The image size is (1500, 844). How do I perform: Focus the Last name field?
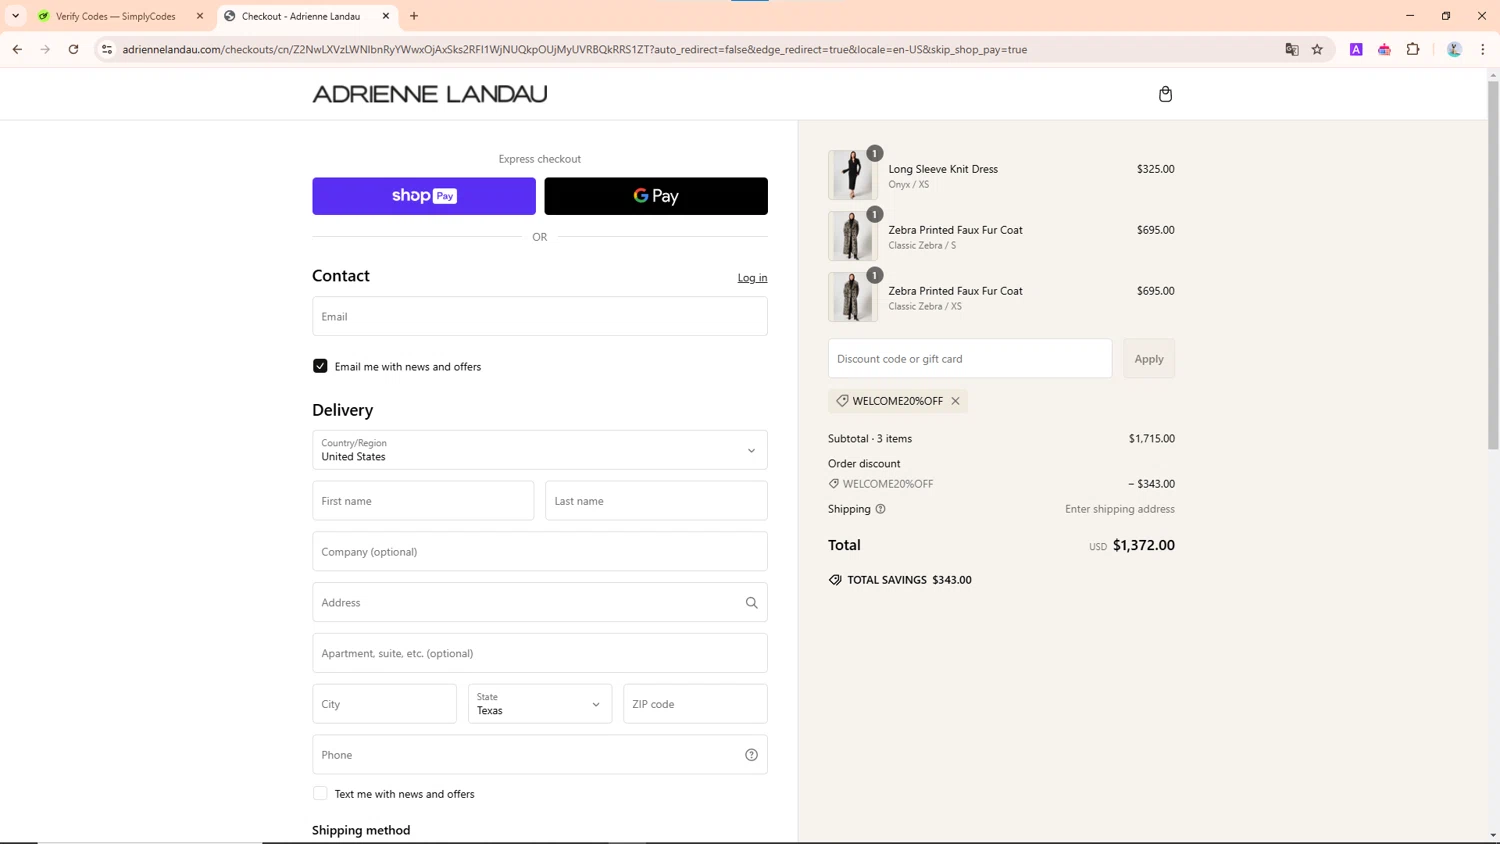(656, 501)
